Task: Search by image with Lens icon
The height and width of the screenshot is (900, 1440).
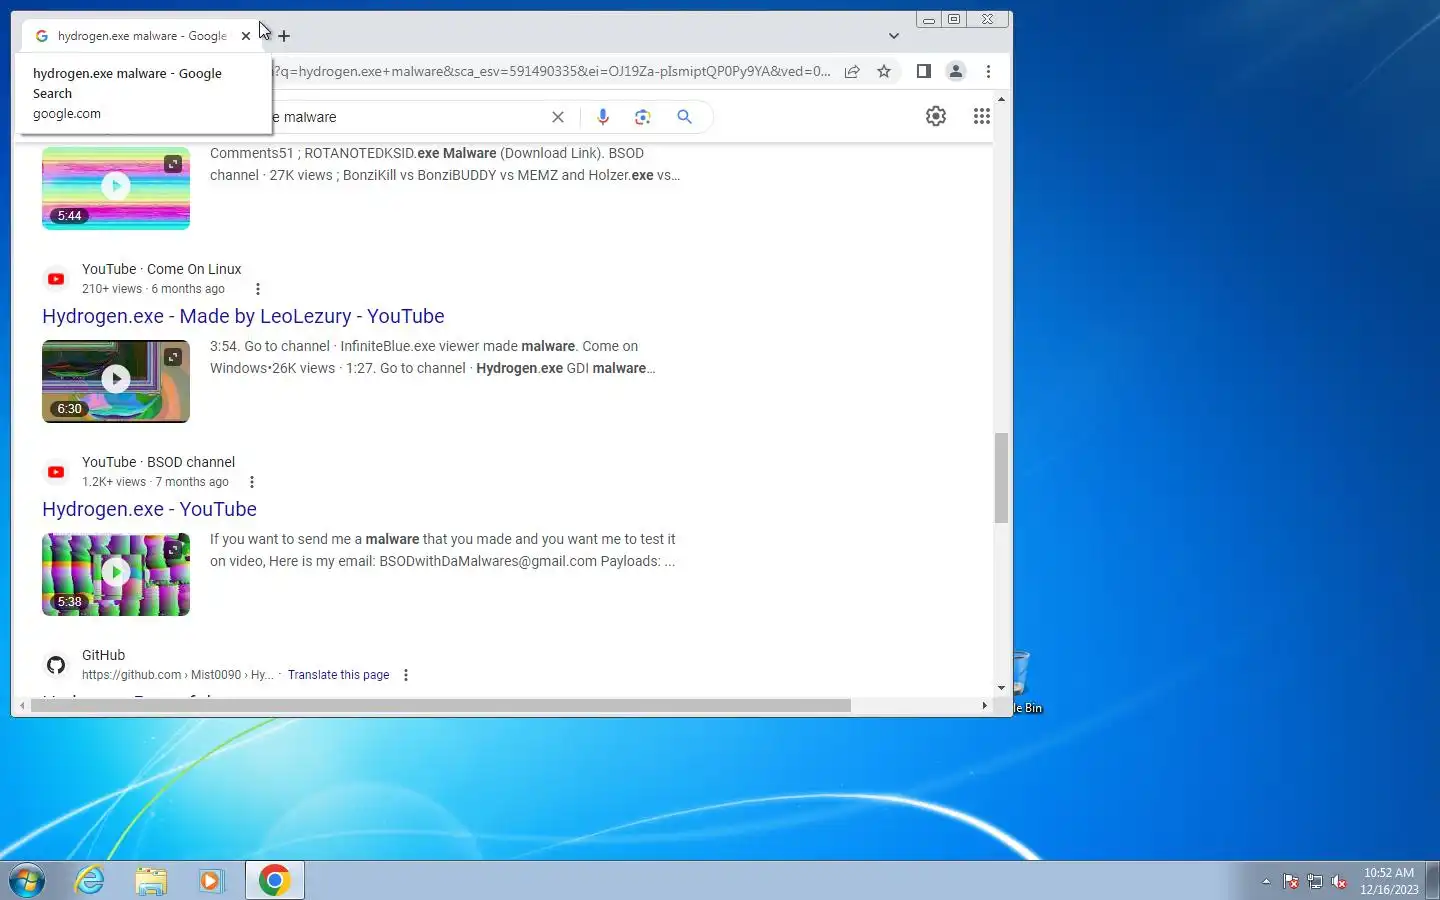Action: (643, 117)
